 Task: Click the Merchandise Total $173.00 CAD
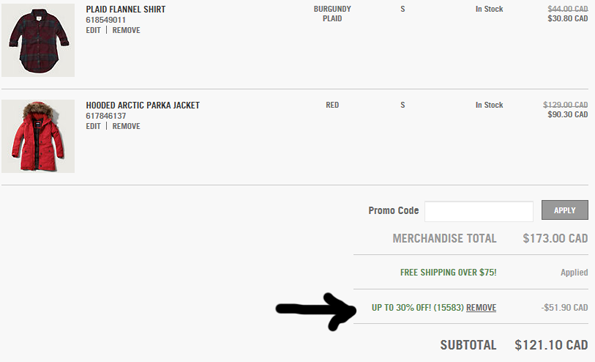(x=555, y=238)
